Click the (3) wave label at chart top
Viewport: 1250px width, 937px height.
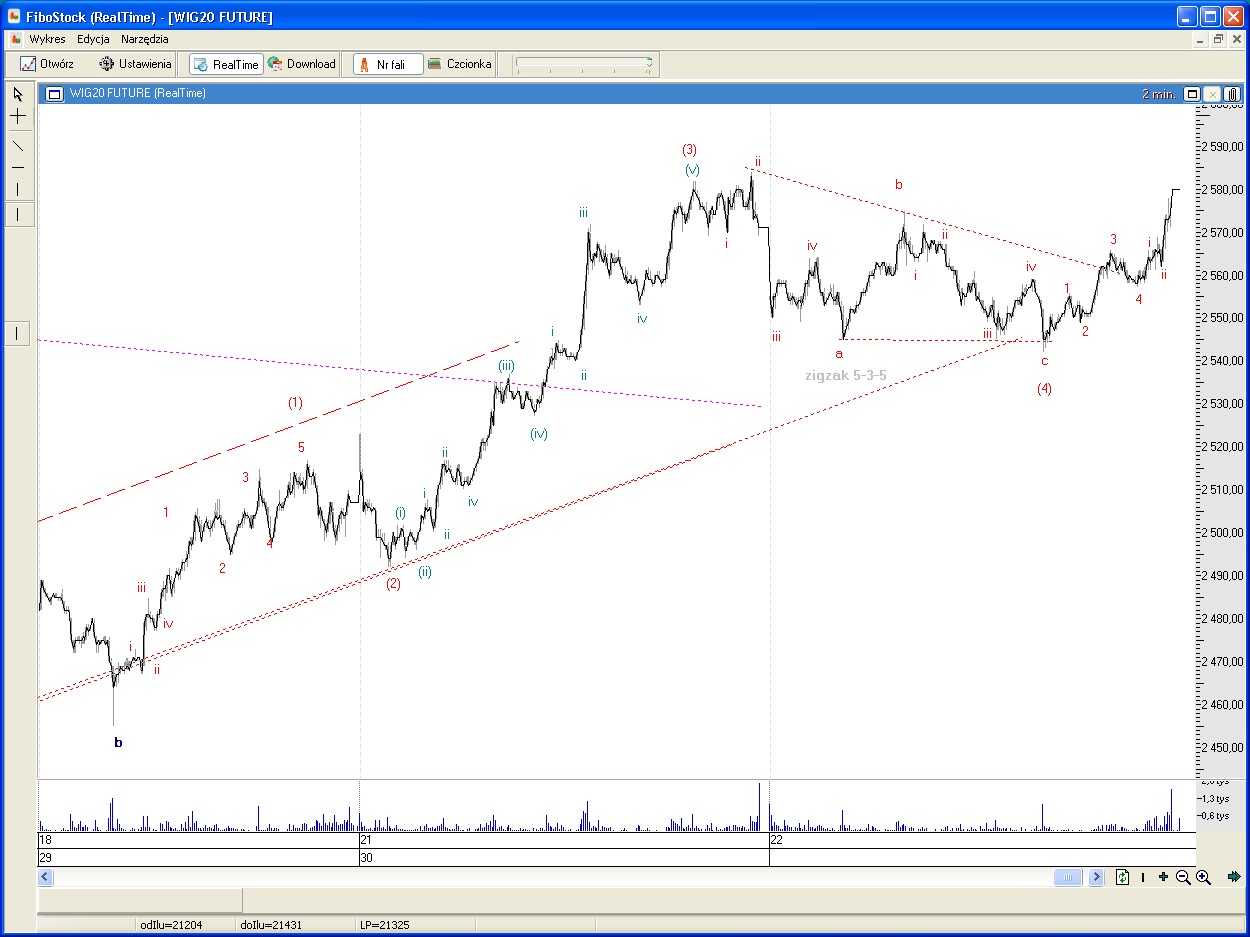690,150
